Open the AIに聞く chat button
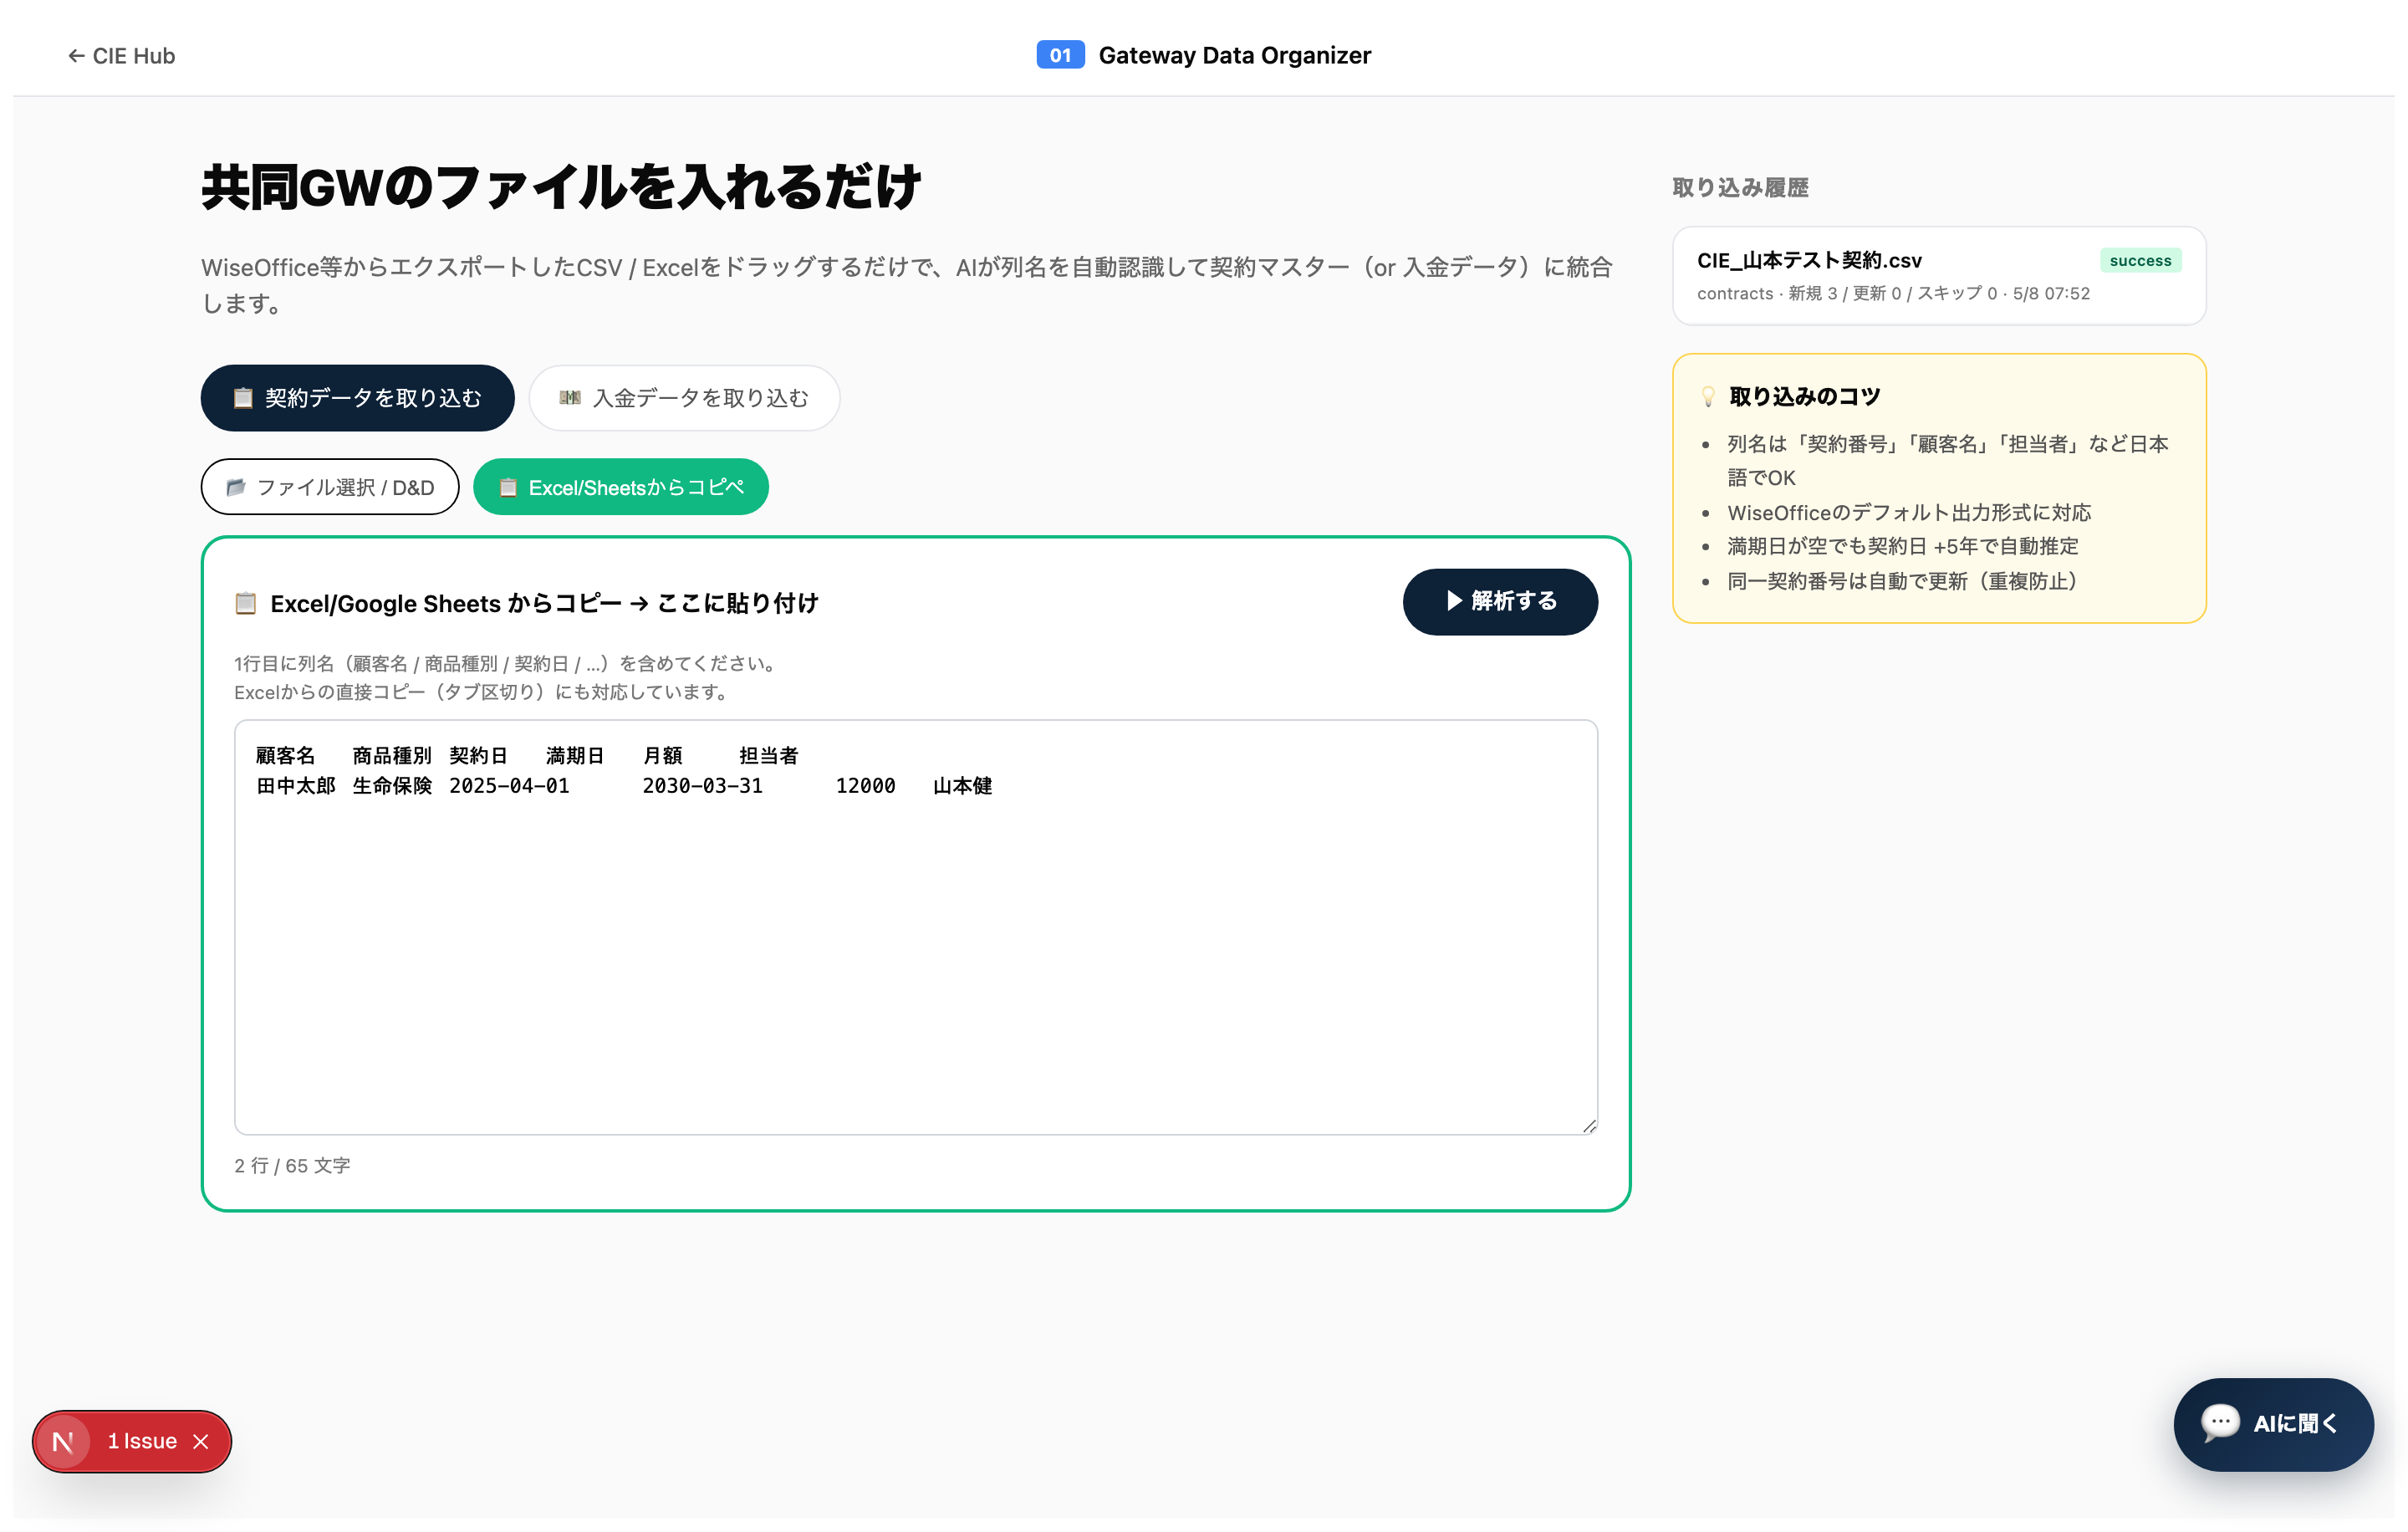 click(x=2273, y=1423)
